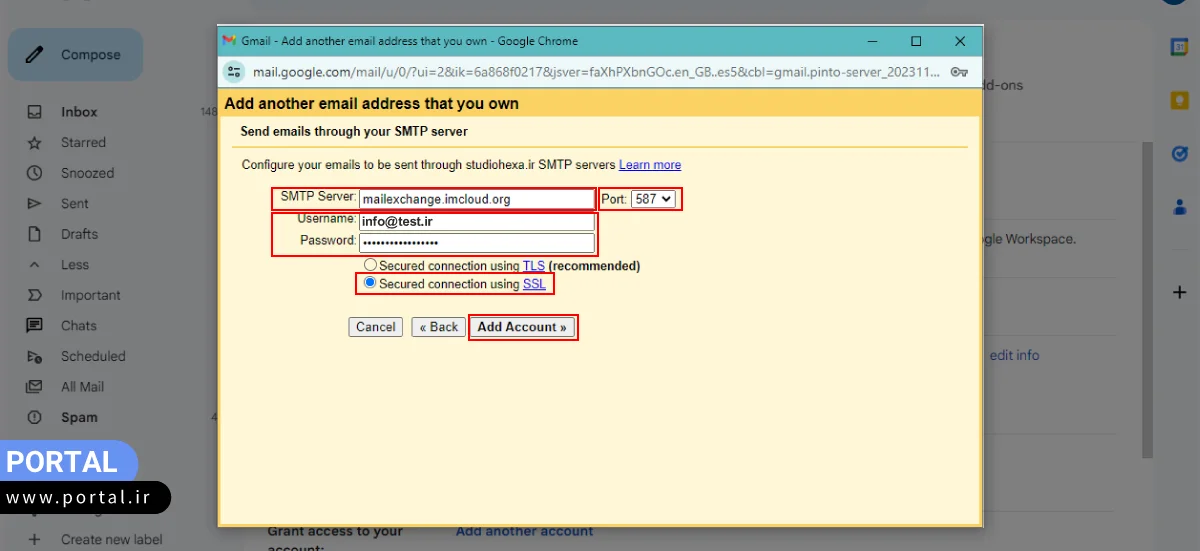Open the Important label text
This screenshot has height=551, width=1200.
91,295
